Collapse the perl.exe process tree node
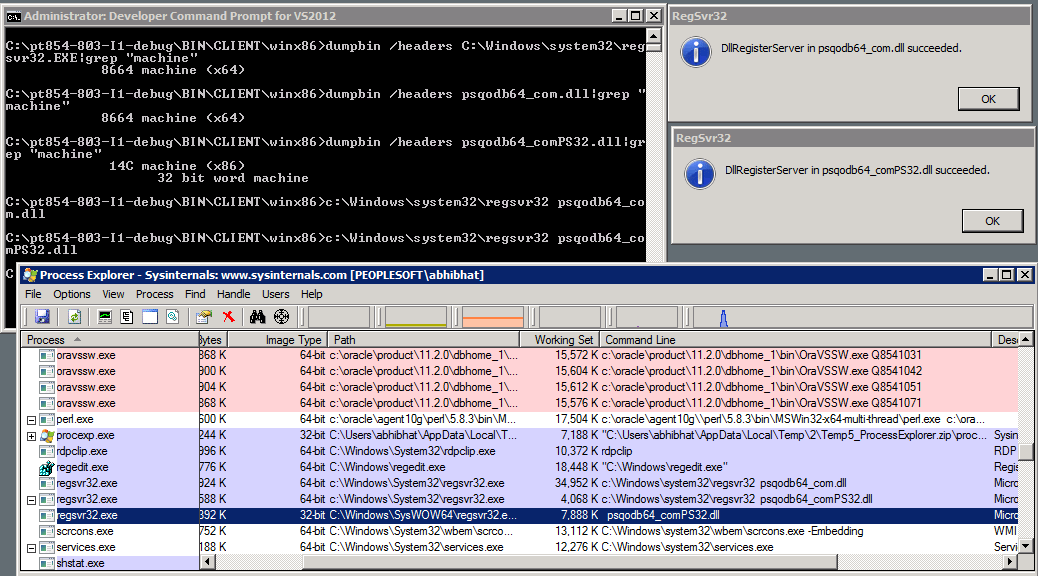Viewport: 1038px width, 576px height. click(x=31, y=420)
